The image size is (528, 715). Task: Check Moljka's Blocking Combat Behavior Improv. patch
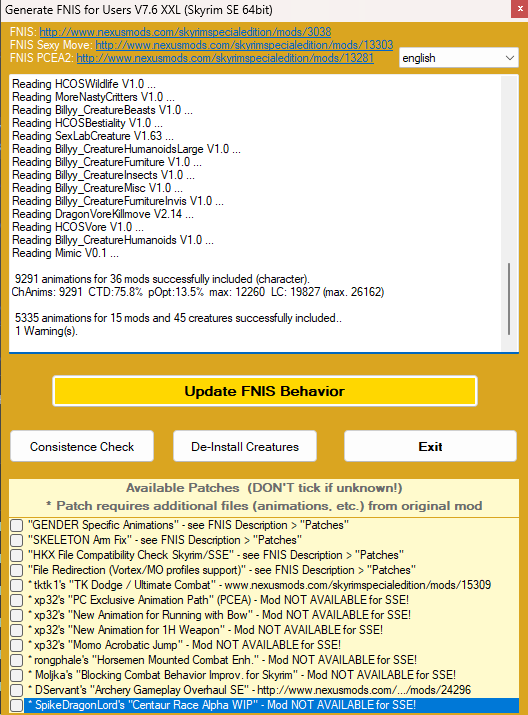point(17,675)
